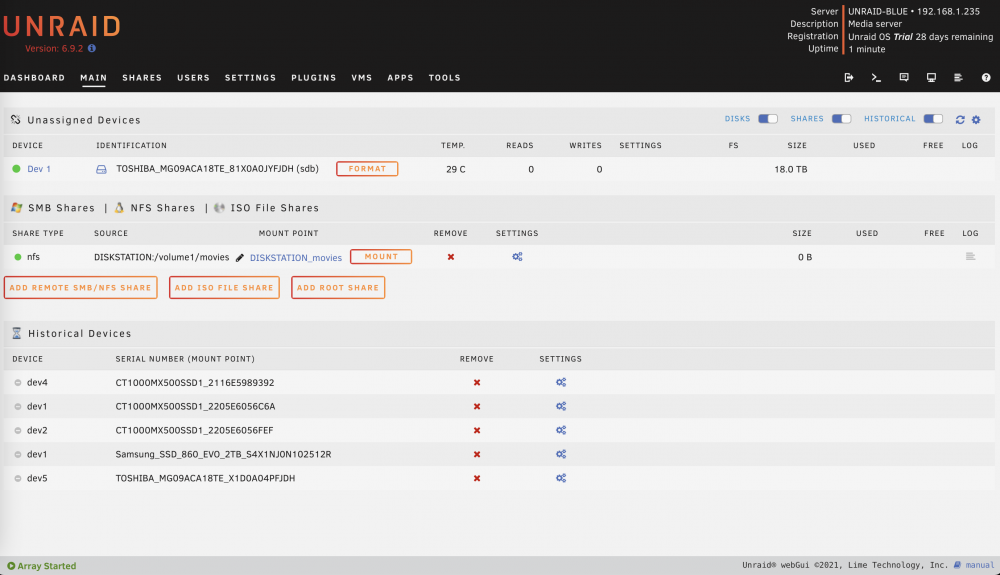Open the VMS tab
The width and height of the screenshot is (1000, 575).
[362, 78]
